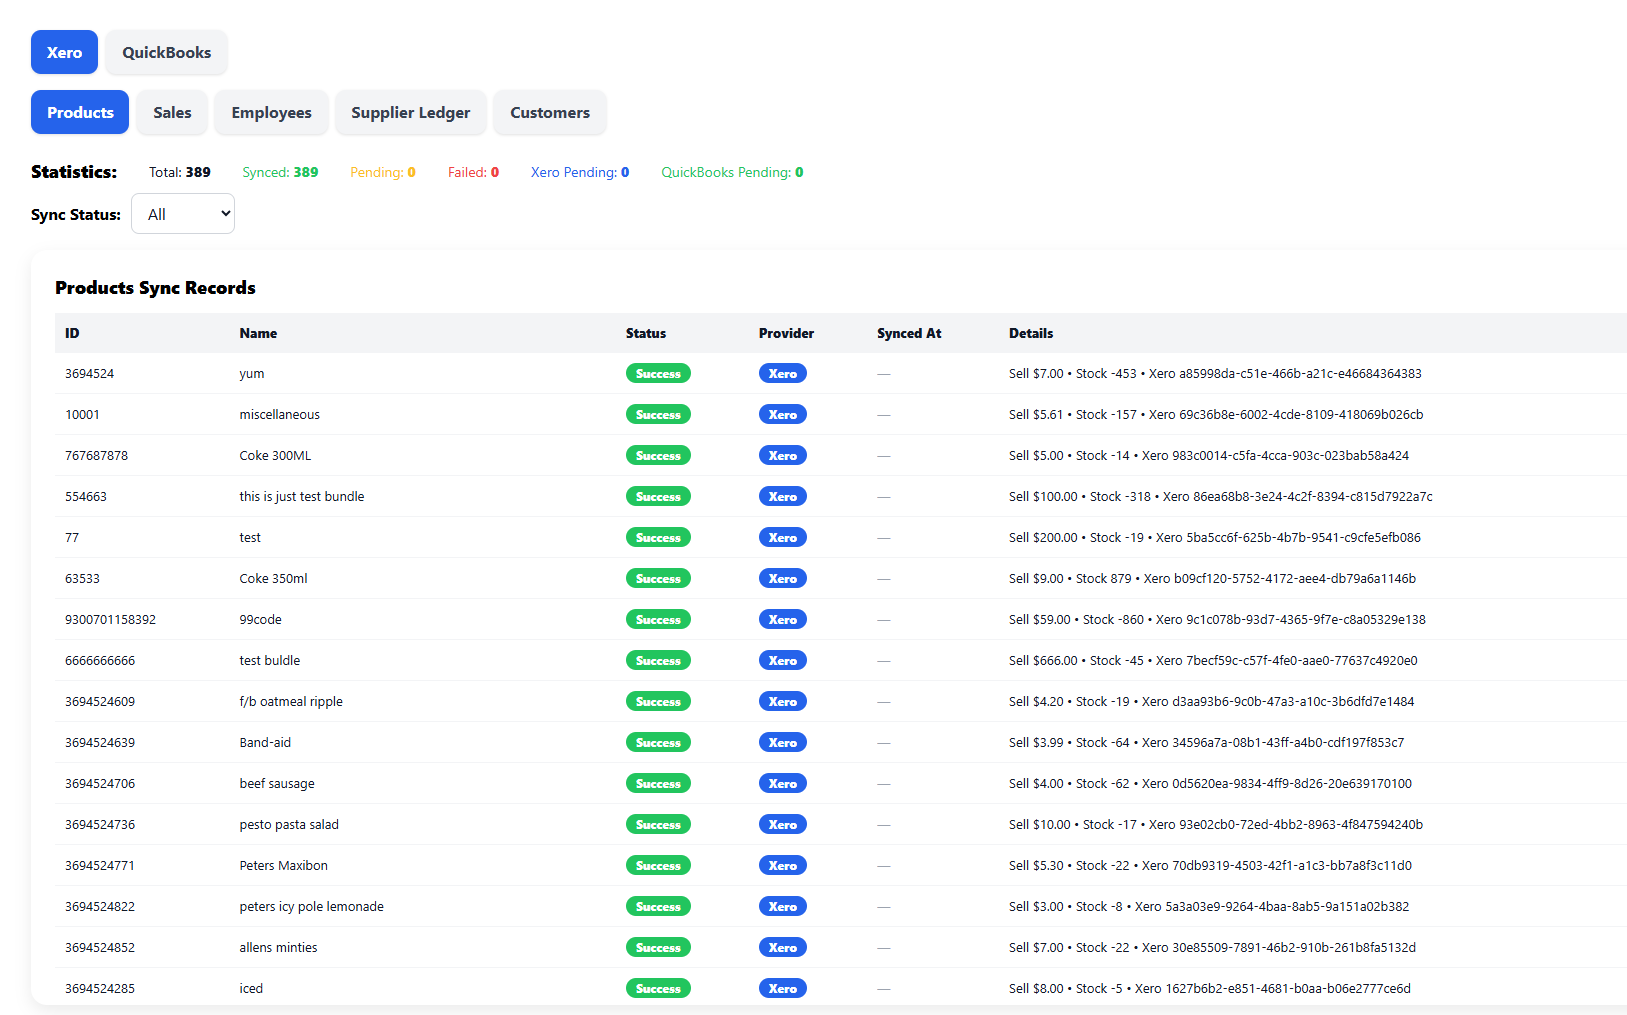Viewport: 1627px width, 1015px height.
Task: Click the 'Products Sync Records' heading
Action: coord(155,288)
